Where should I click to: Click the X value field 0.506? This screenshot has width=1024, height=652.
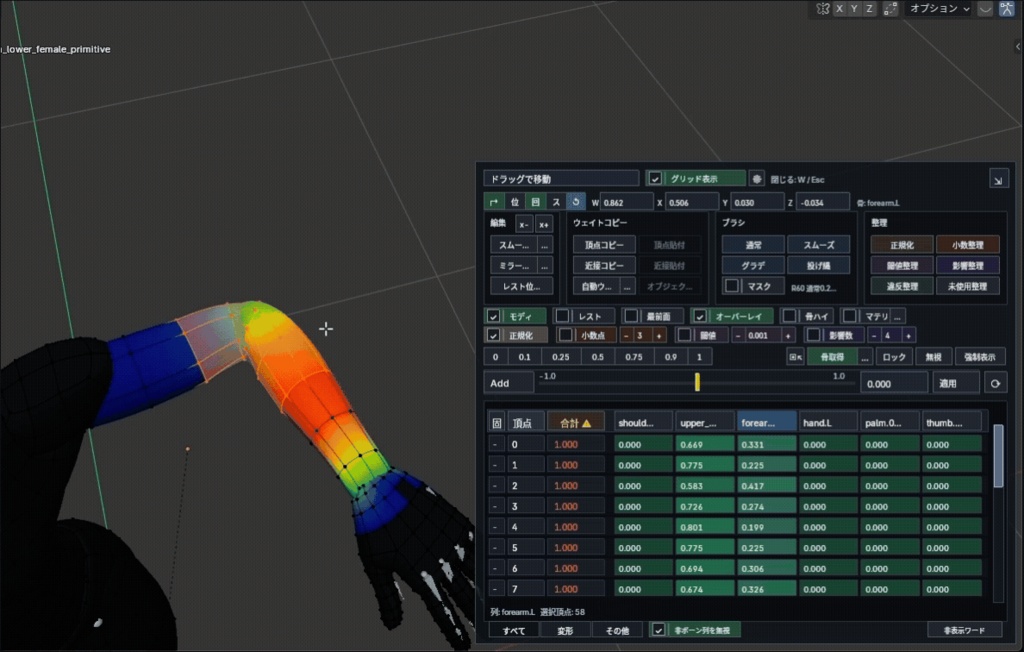(x=692, y=203)
